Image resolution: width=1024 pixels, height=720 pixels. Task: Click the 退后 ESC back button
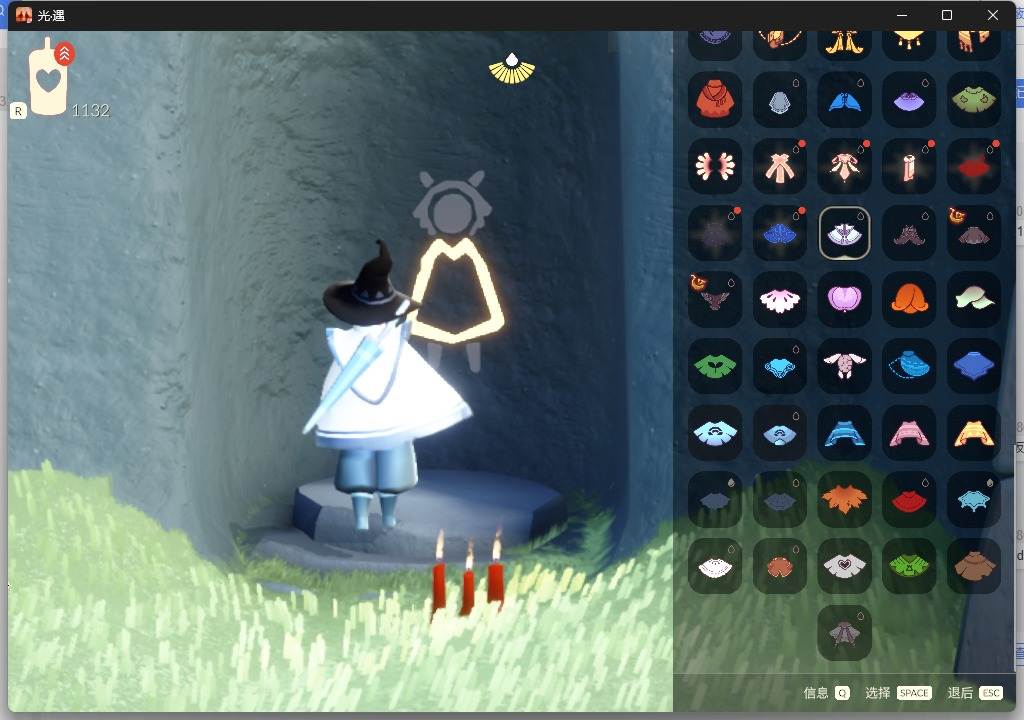tap(974, 693)
